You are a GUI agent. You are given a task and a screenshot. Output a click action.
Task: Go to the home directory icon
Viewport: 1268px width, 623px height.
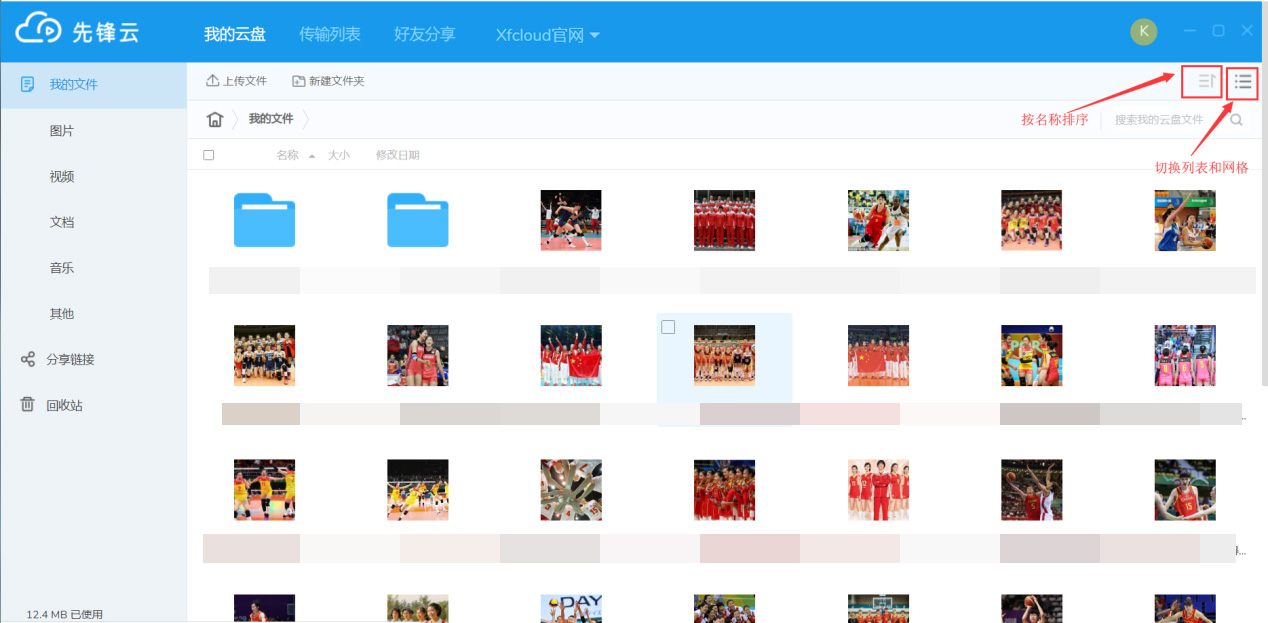[x=214, y=119]
